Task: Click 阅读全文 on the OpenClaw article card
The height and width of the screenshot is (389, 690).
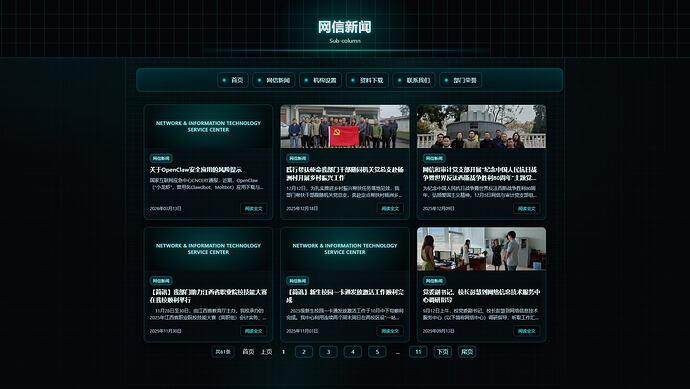Action: [253, 209]
